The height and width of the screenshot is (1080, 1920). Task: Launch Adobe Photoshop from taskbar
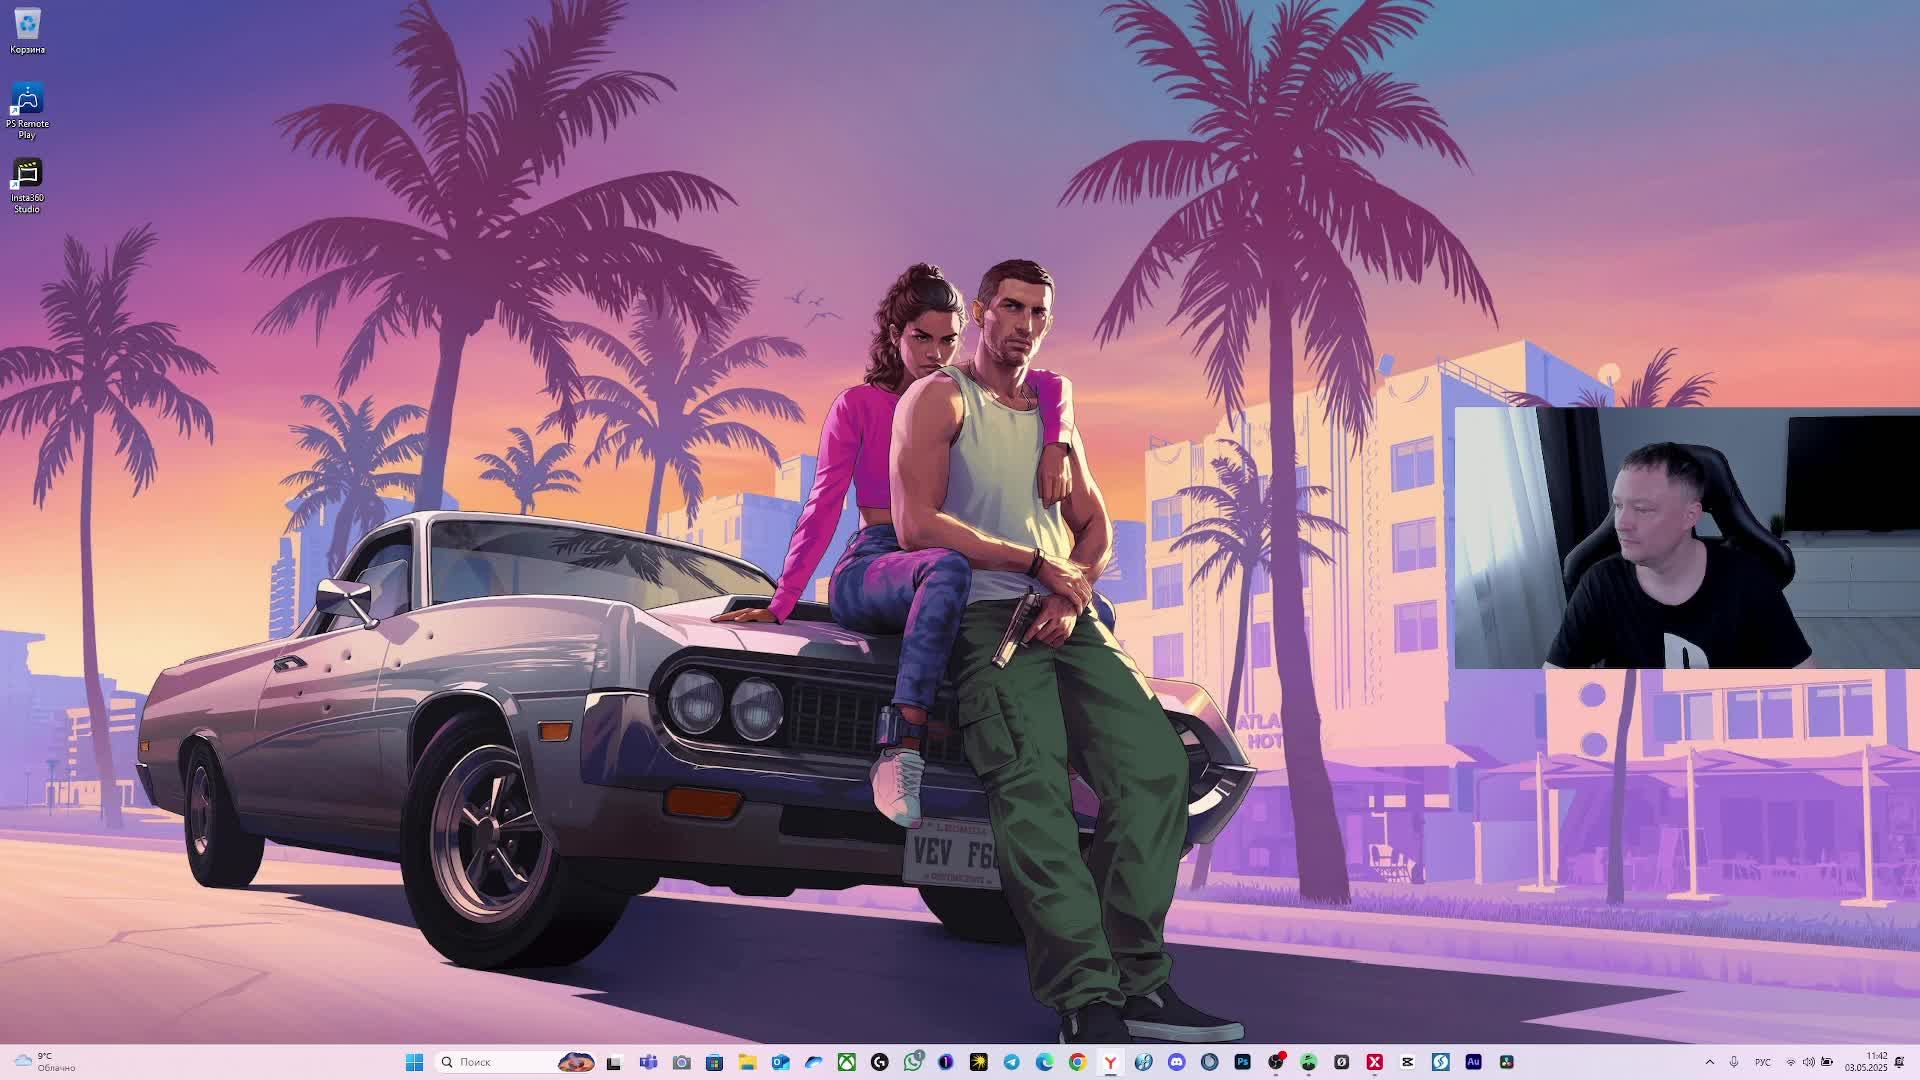pos(1242,1062)
